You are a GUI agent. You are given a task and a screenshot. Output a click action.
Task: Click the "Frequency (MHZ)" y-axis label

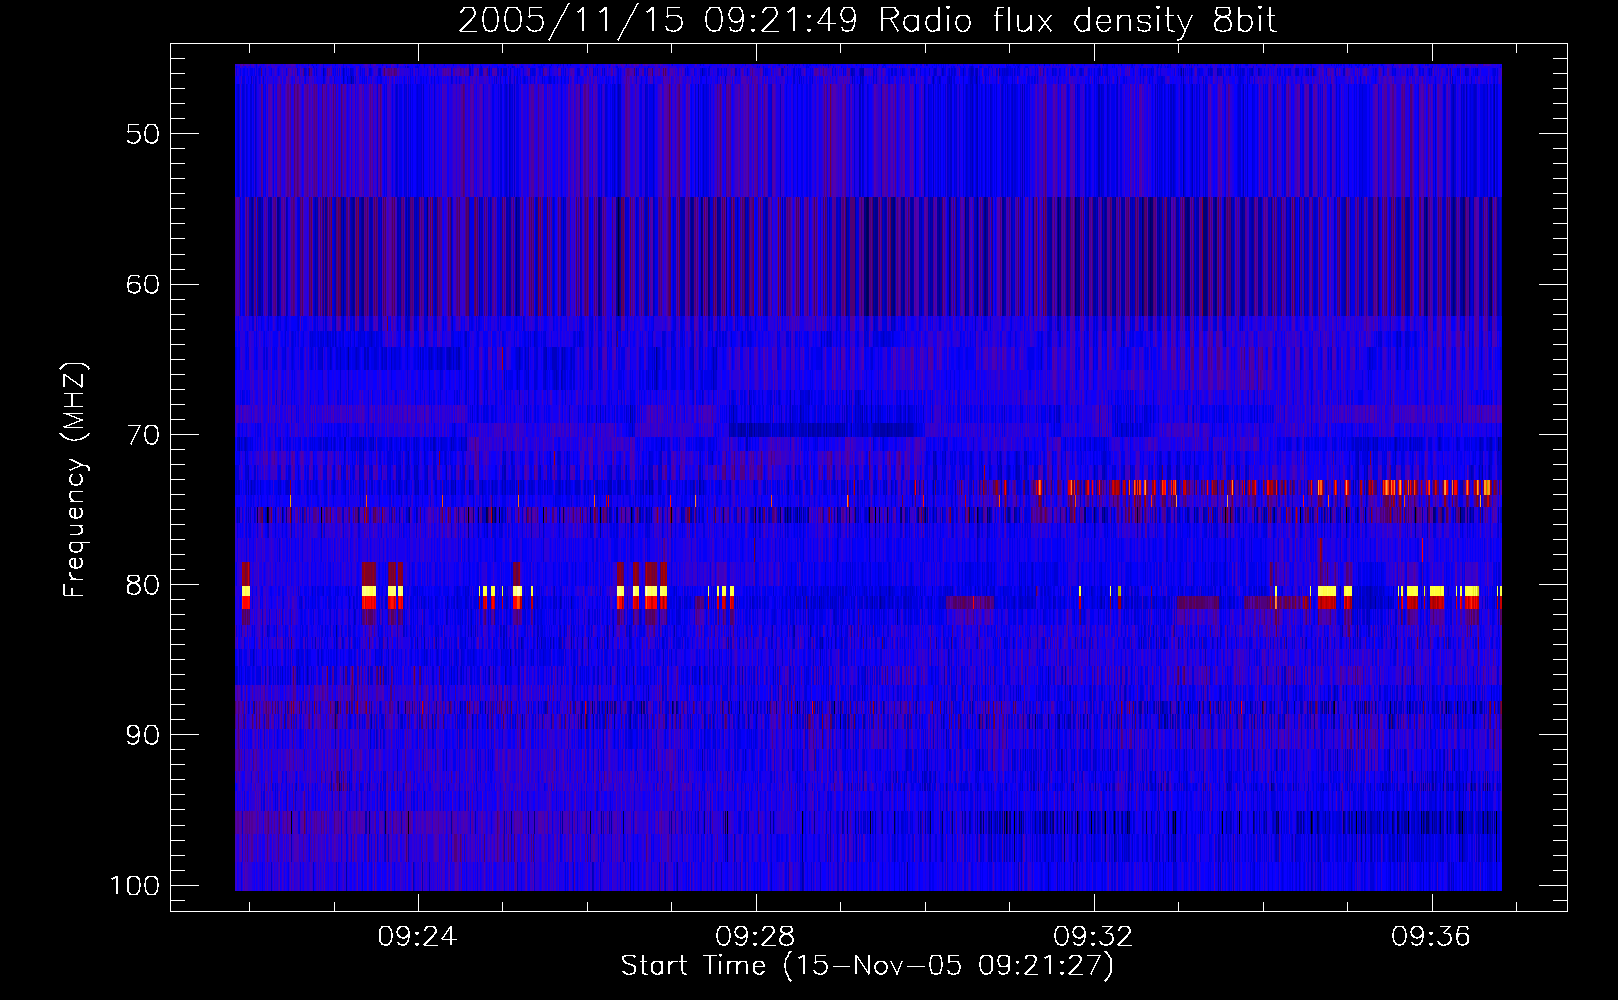[75, 480]
